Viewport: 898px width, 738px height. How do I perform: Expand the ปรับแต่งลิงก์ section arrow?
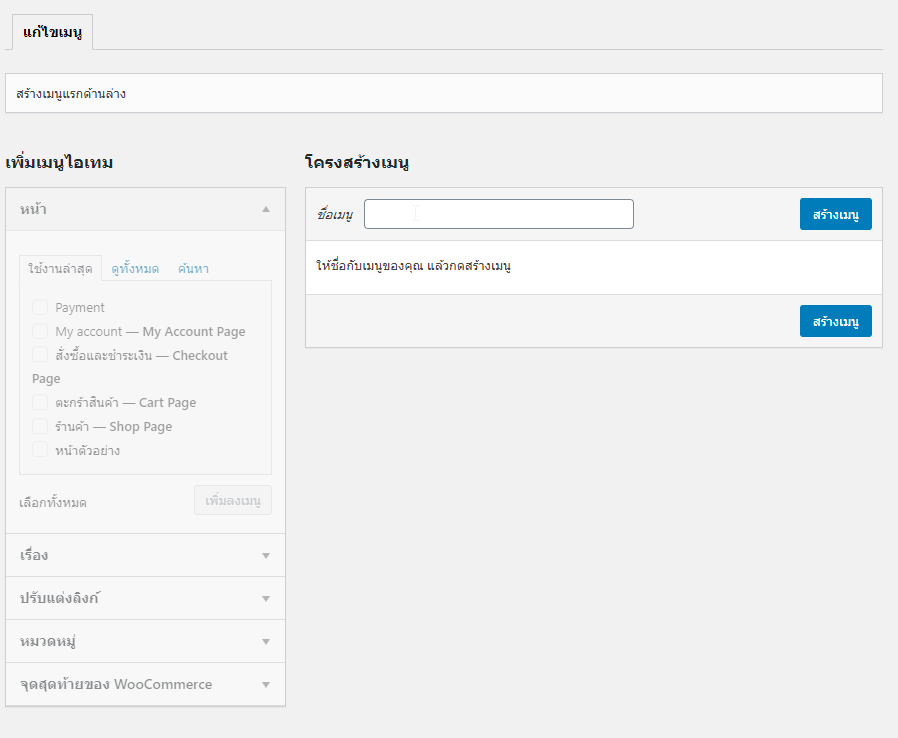[x=266, y=599]
